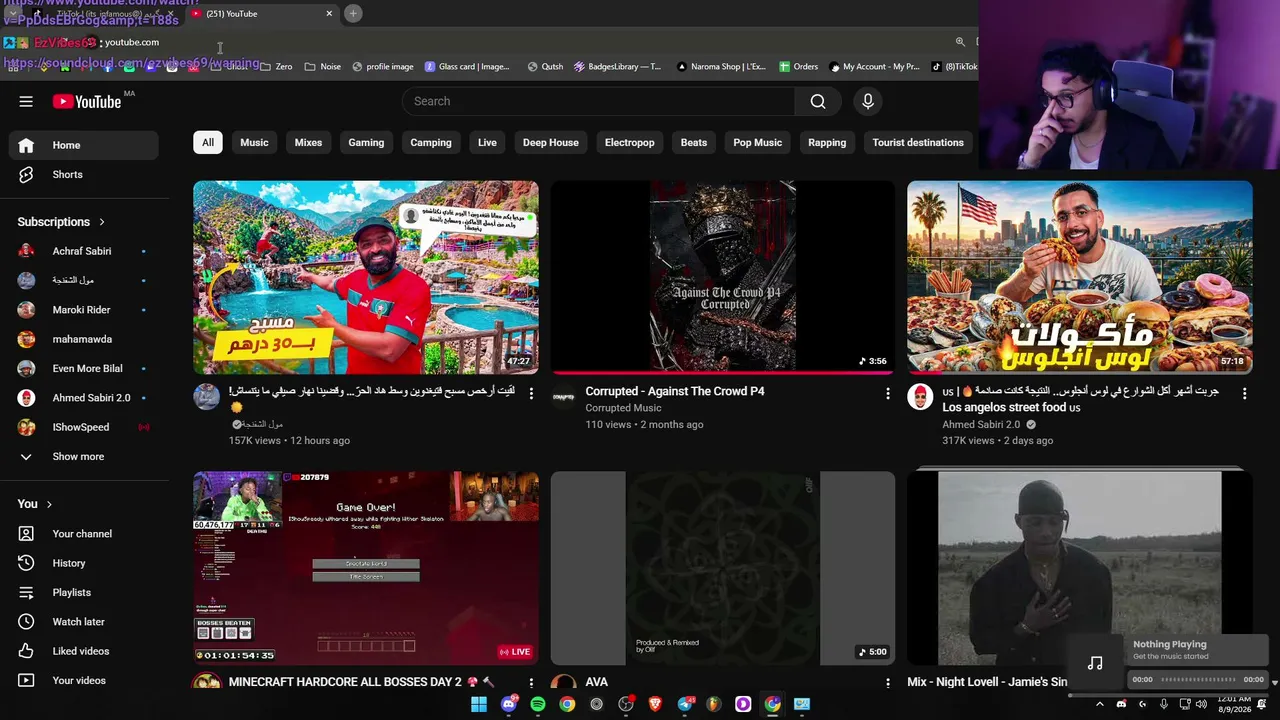
Task: Select the Gaming filter chip
Action: [x=366, y=142]
